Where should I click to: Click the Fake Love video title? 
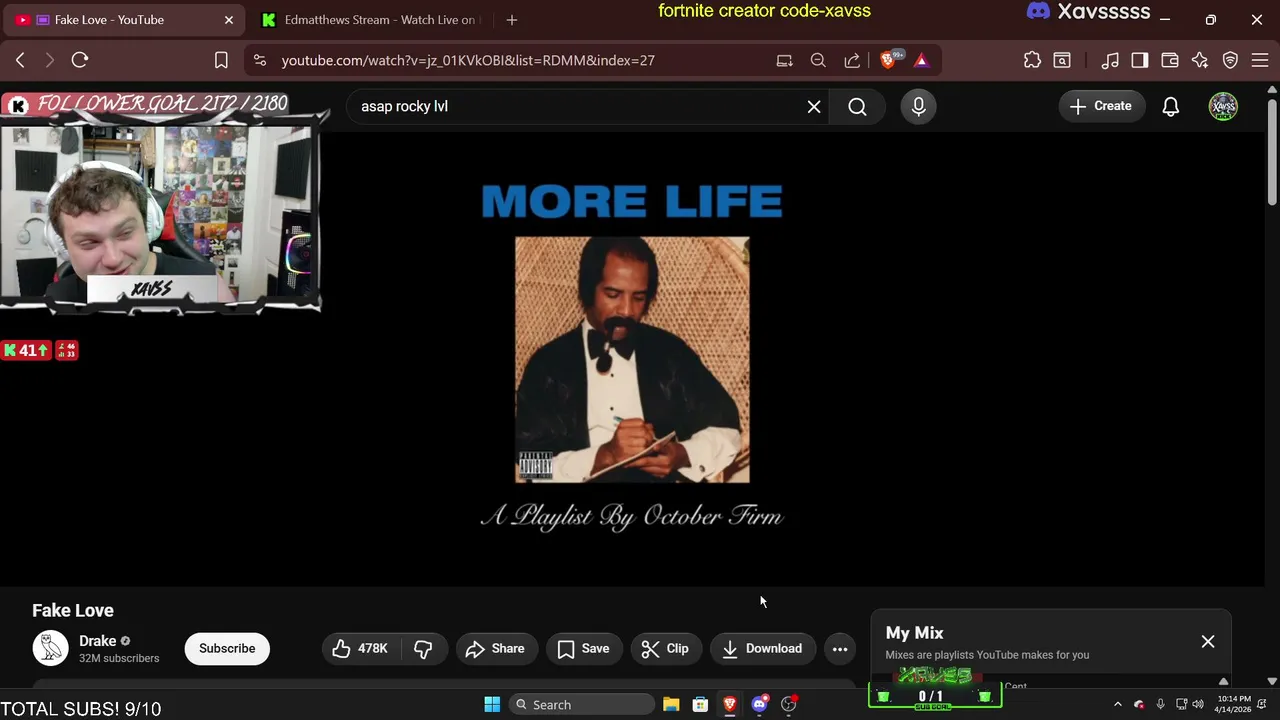tap(73, 610)
